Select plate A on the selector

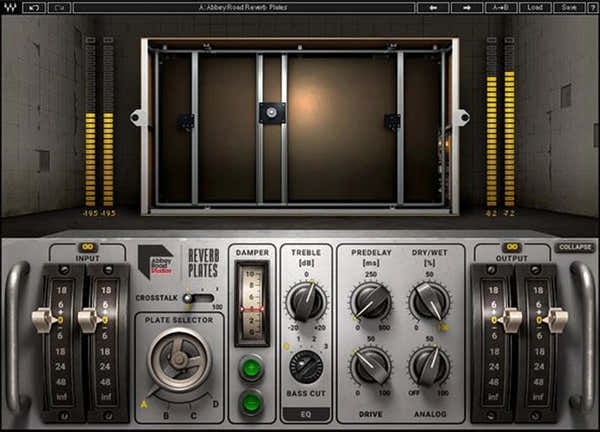[144, 404]
